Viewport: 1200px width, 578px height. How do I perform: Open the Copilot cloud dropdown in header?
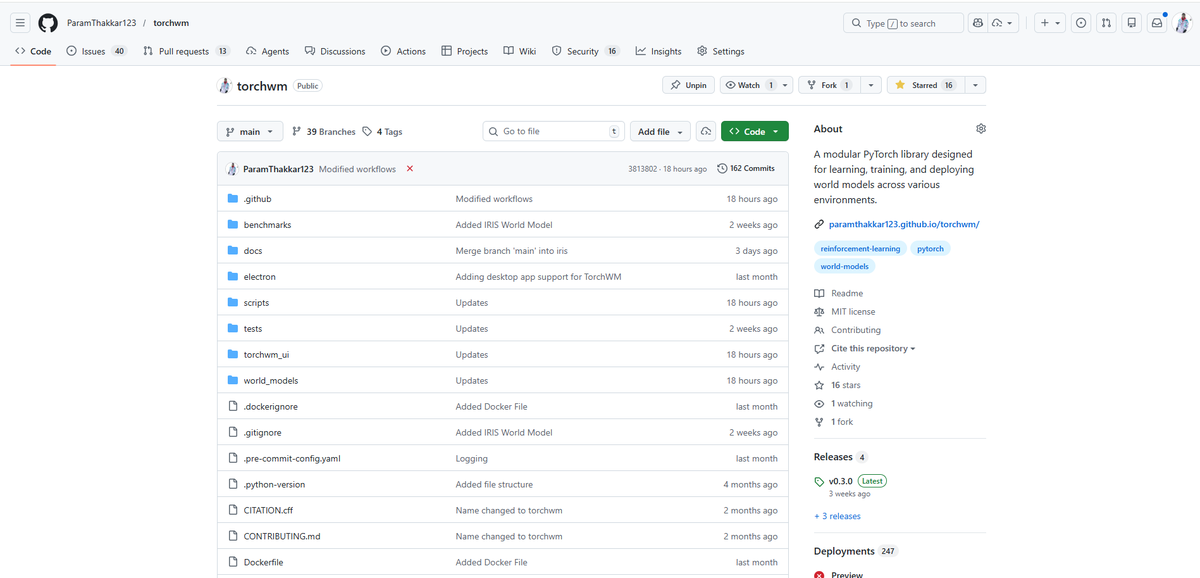(1003, 23)
